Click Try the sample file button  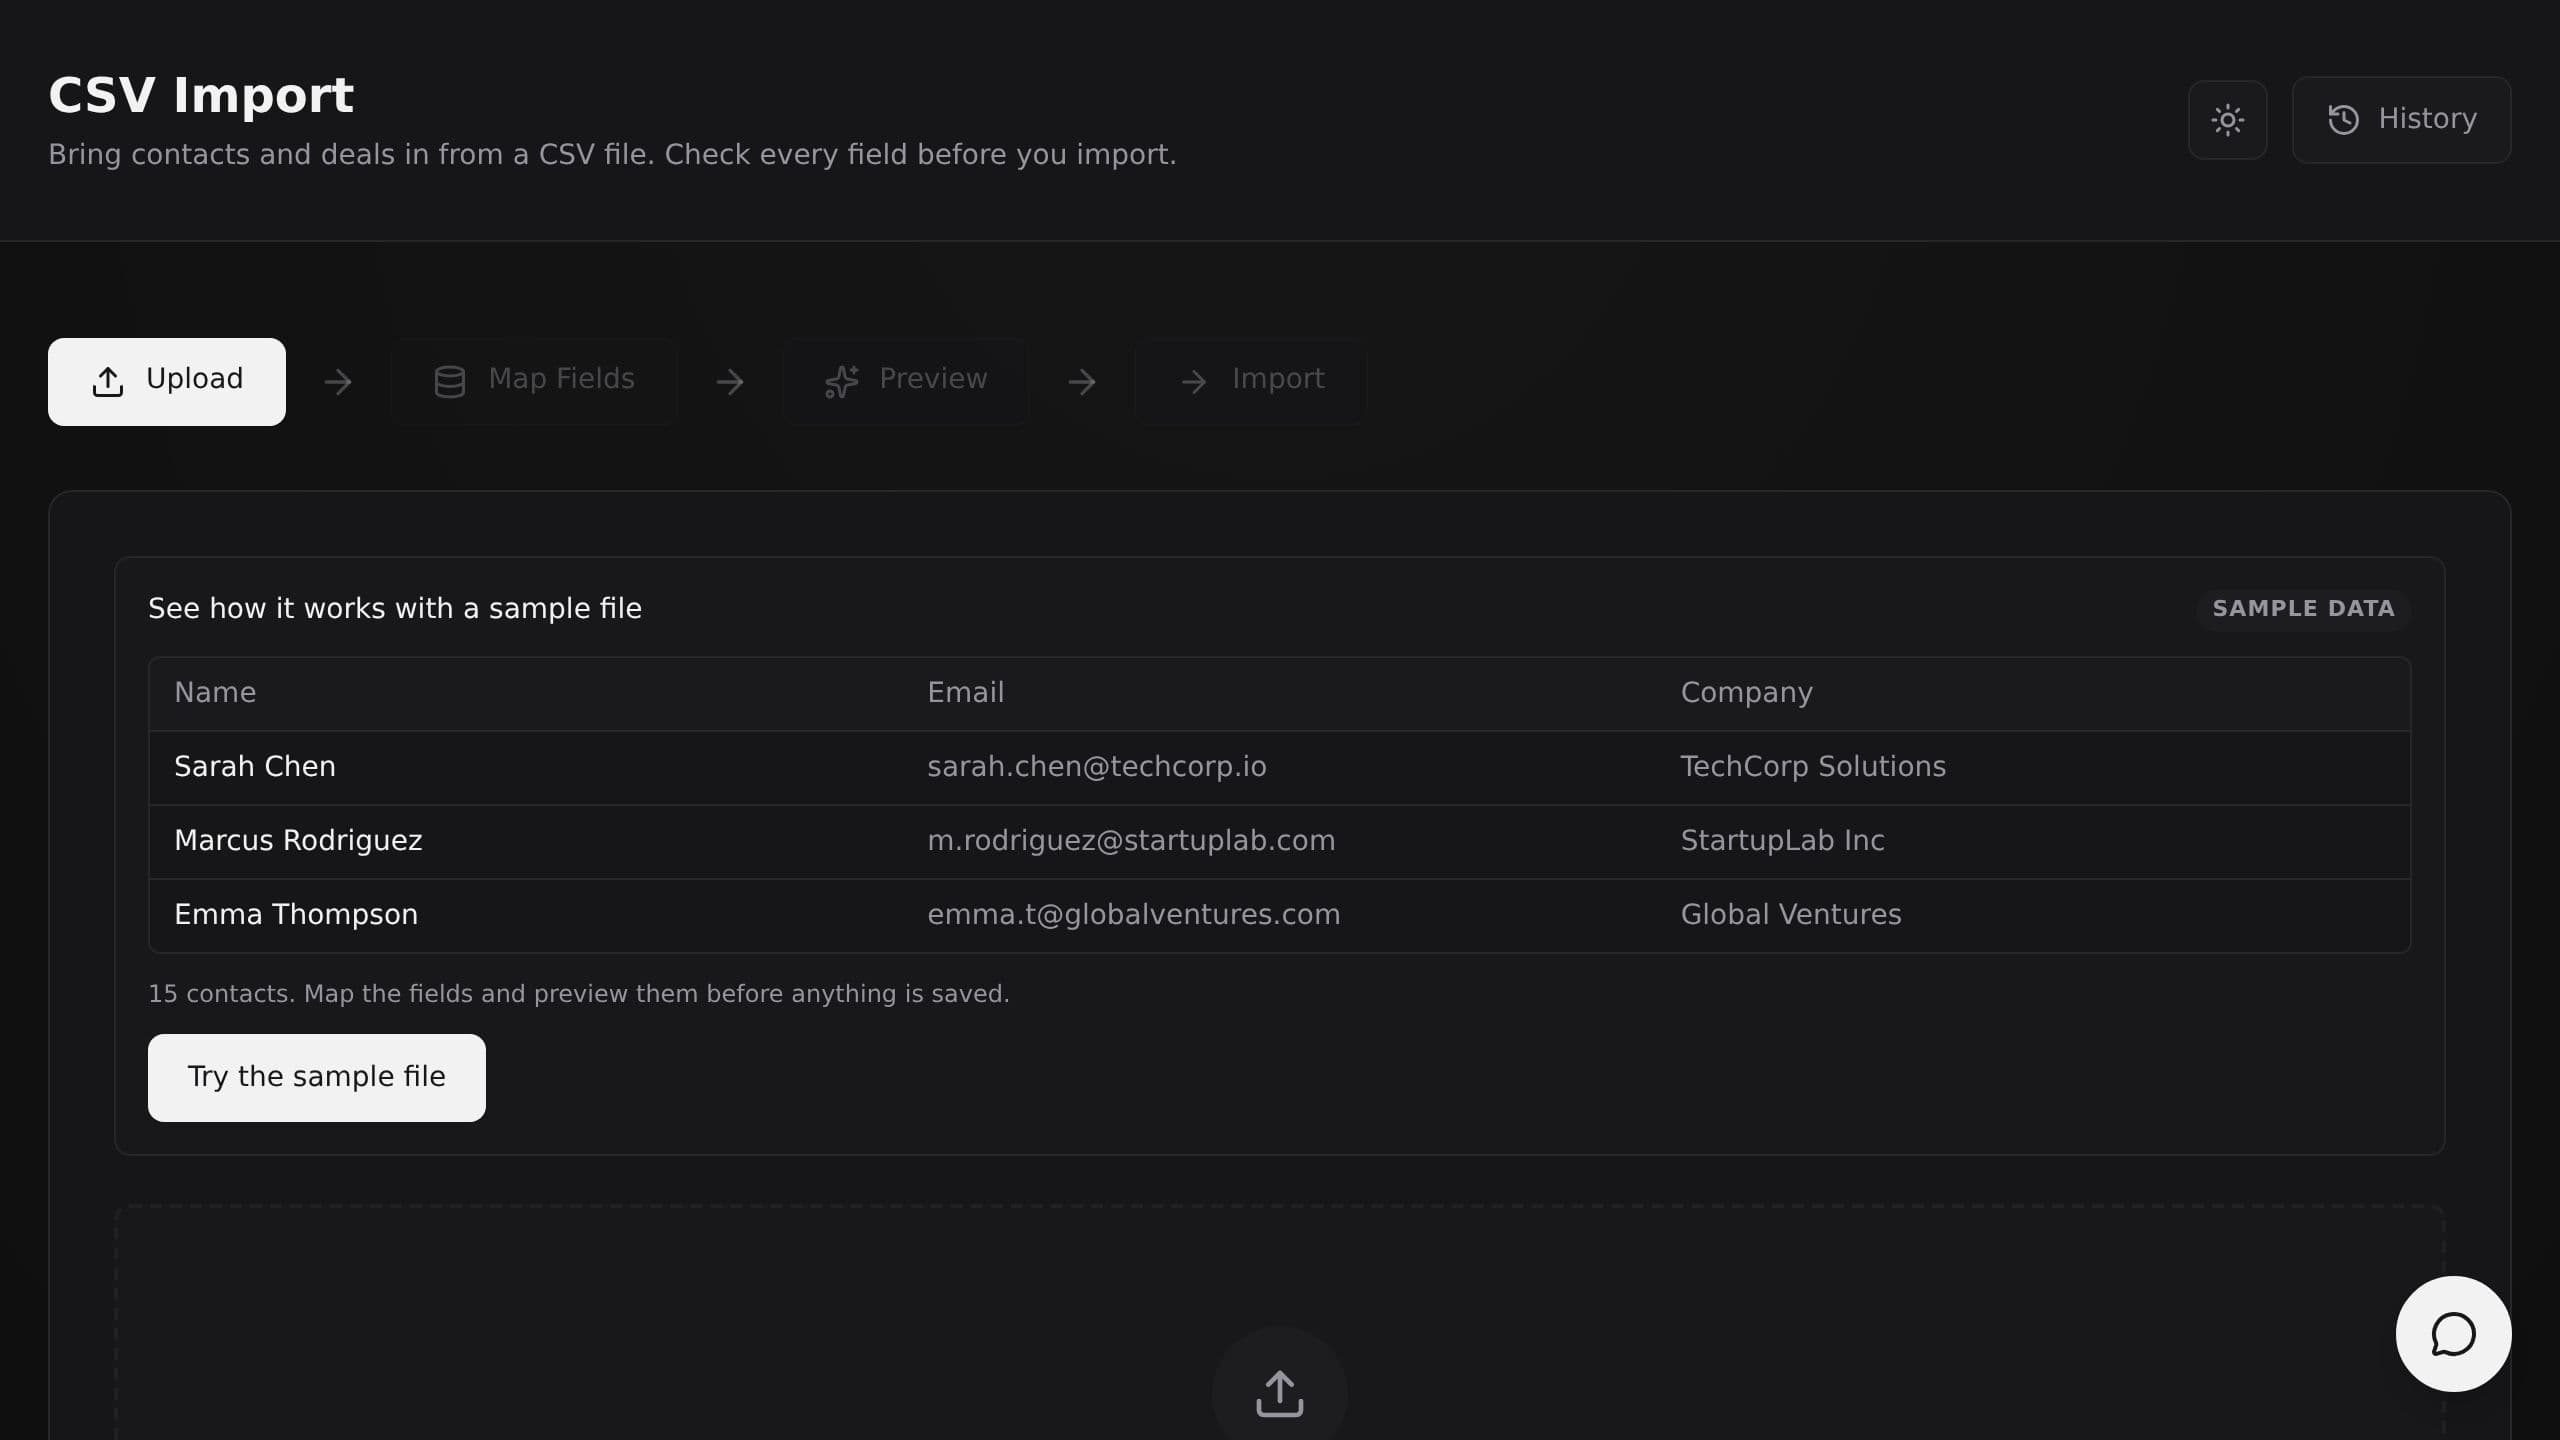coord(317,1077)
